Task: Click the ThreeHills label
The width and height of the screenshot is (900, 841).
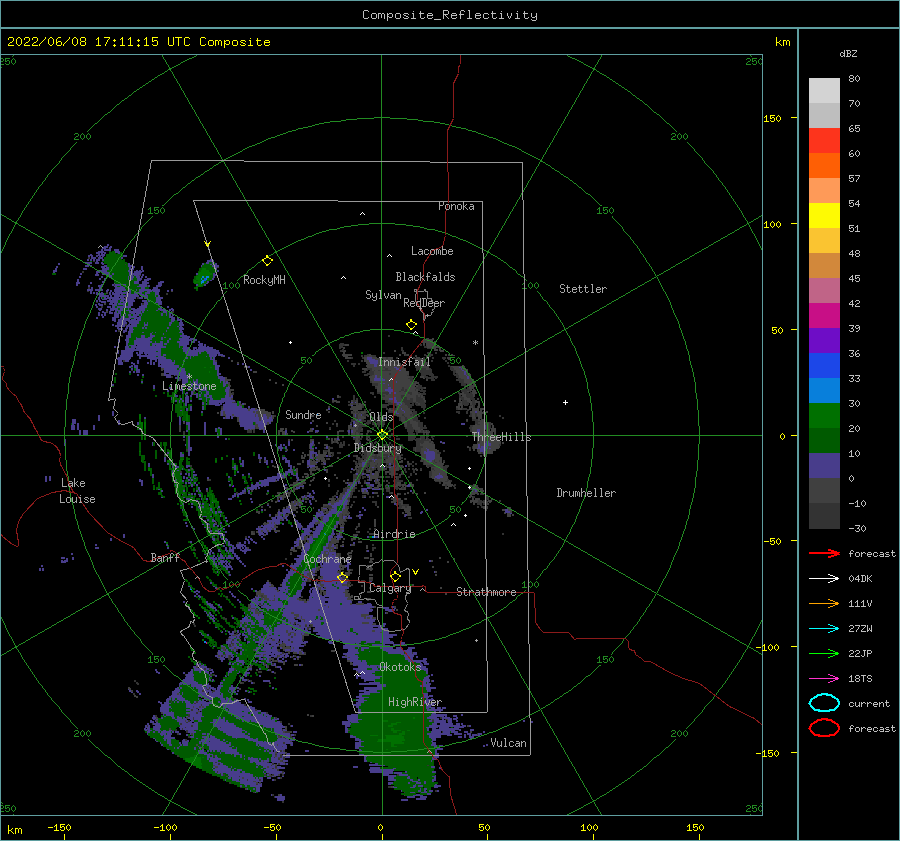Action: click(x=501, y=437)
